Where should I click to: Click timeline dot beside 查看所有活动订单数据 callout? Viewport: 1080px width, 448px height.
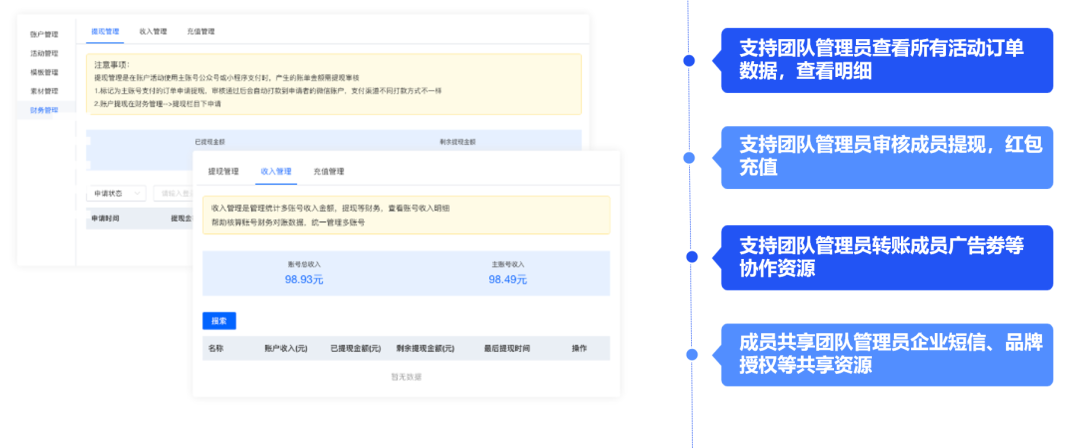tap(689, 61)
